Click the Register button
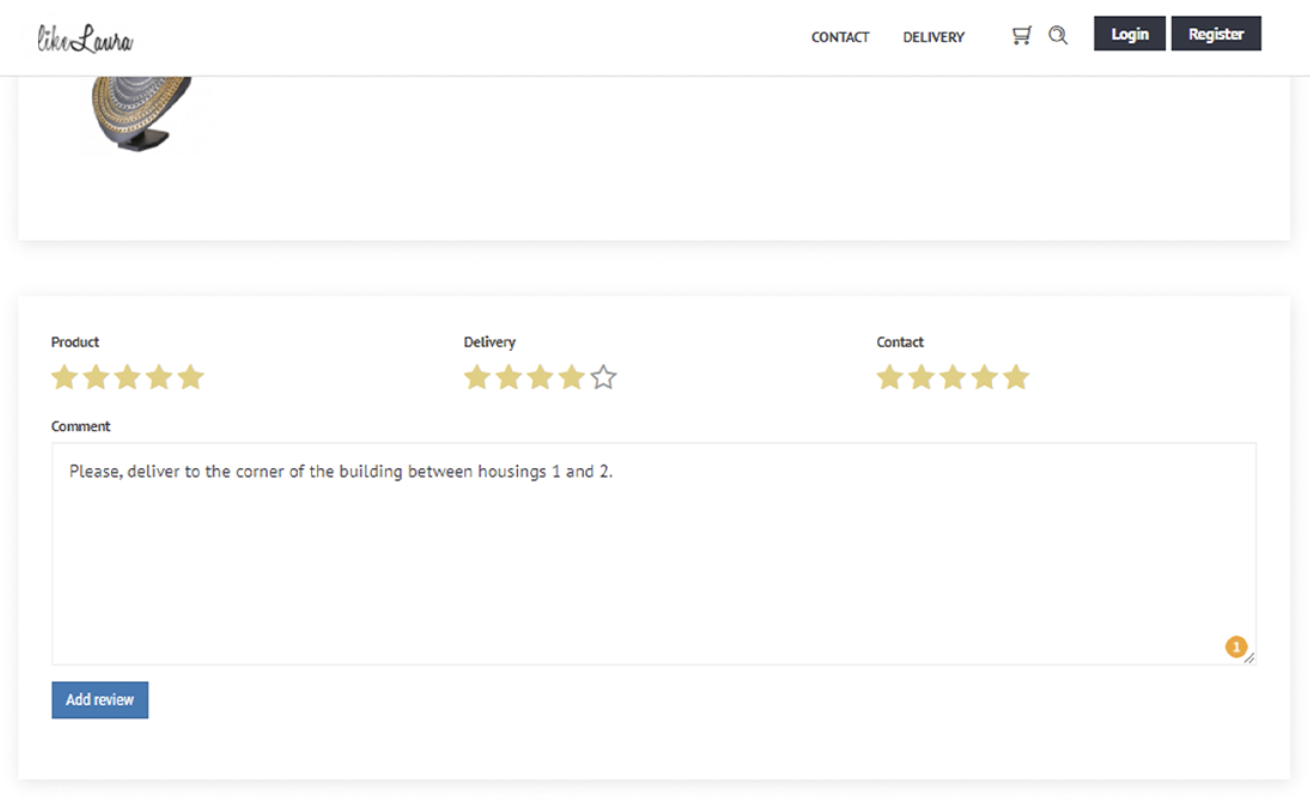The height and width of the screenshot is (808, 1310). click(x=1215, y=34)
